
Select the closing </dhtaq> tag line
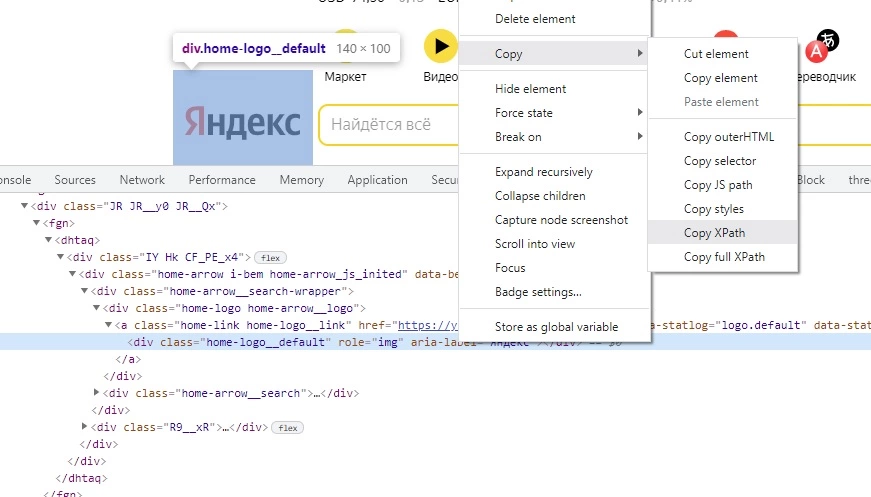(x=82, y=478)
